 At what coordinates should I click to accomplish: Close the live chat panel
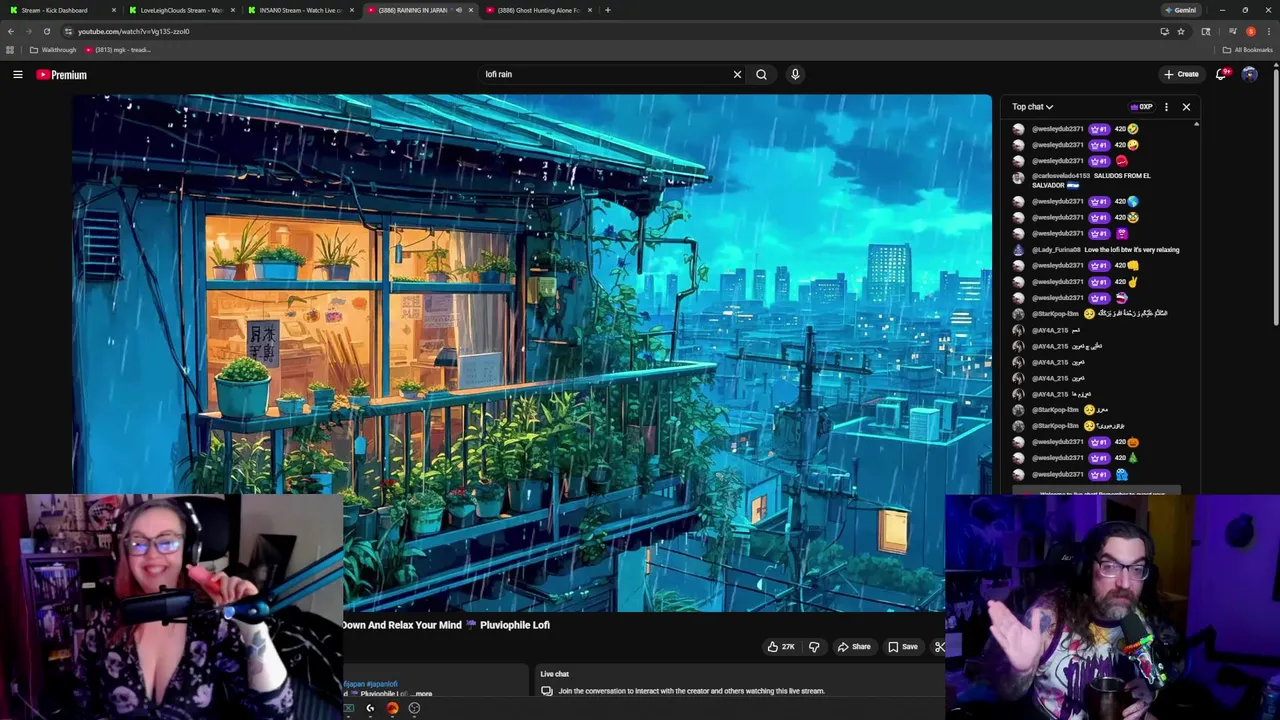click(1186, 107)
